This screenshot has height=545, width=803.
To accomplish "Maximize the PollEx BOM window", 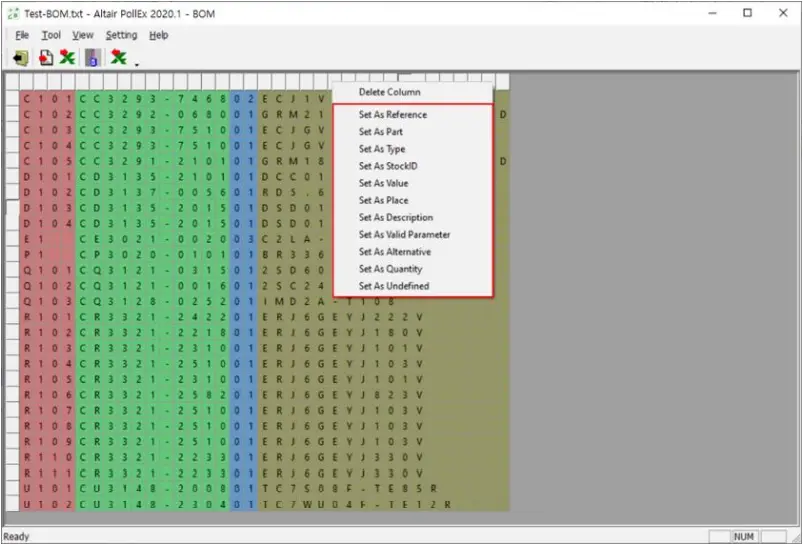I will (x=747, y=13).
